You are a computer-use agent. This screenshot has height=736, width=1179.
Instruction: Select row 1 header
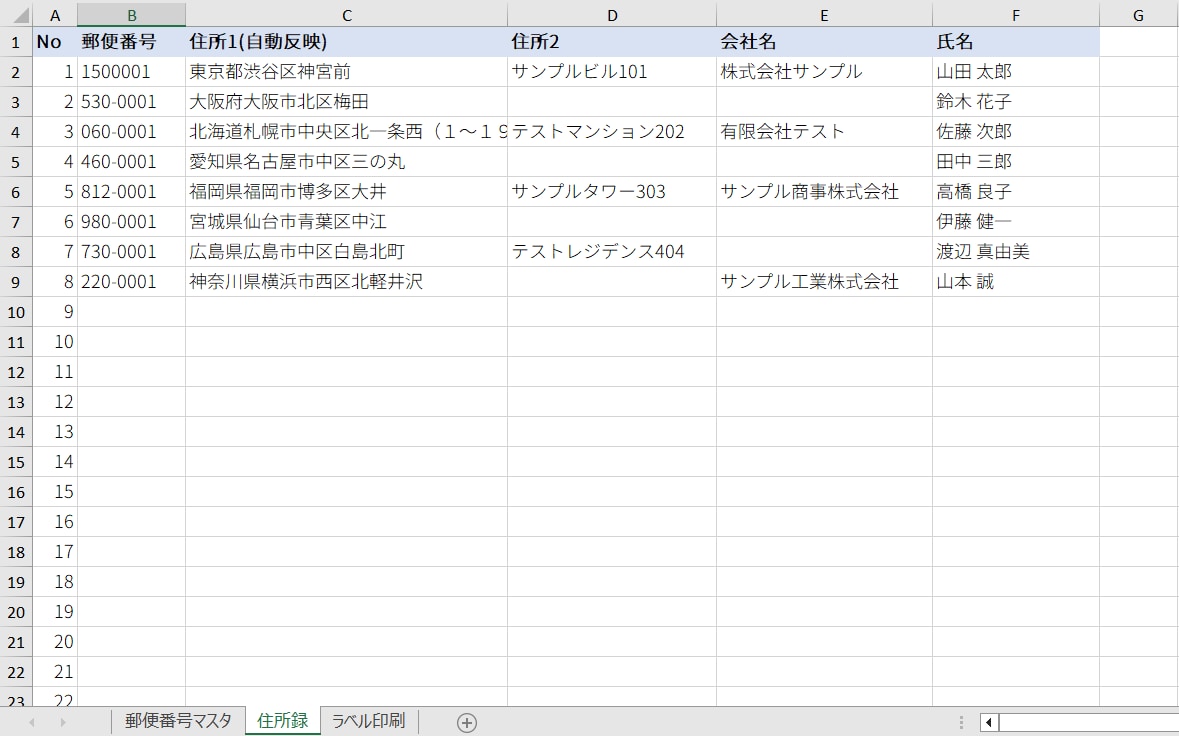coord(16,42)
